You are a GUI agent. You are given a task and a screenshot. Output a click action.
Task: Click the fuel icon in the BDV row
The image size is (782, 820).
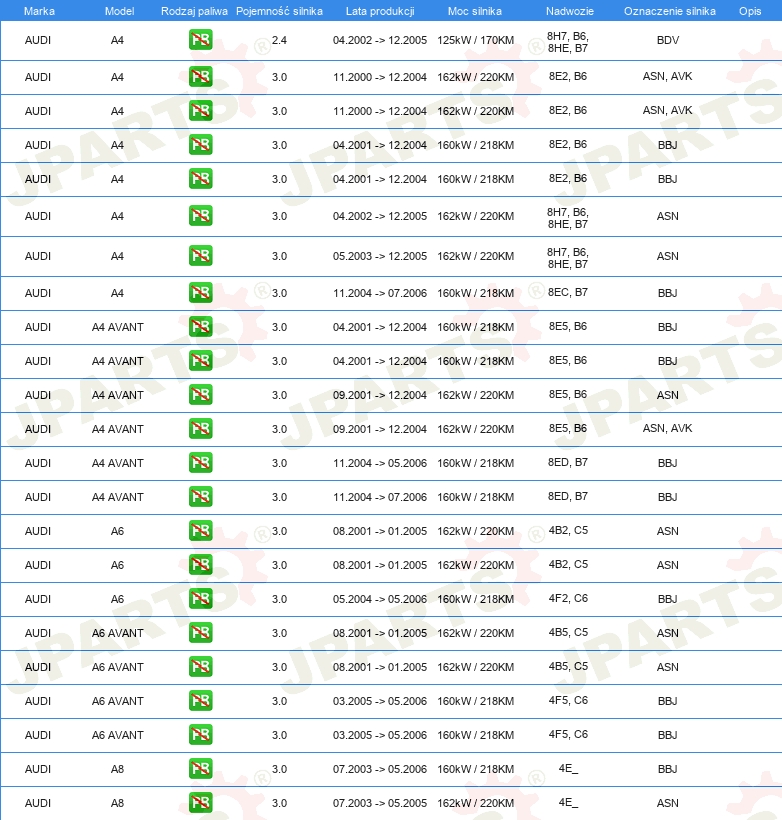click(x=200, y=40)
